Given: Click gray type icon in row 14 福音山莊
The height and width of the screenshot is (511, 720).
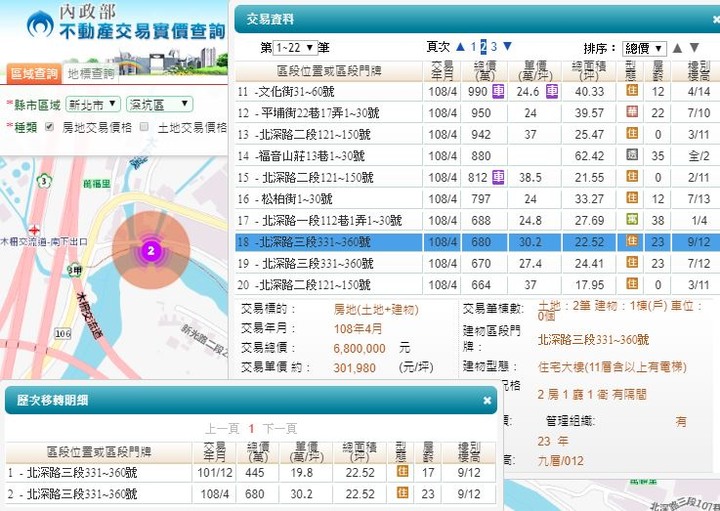Looking at the screenshot, I should tap(632, 155).
